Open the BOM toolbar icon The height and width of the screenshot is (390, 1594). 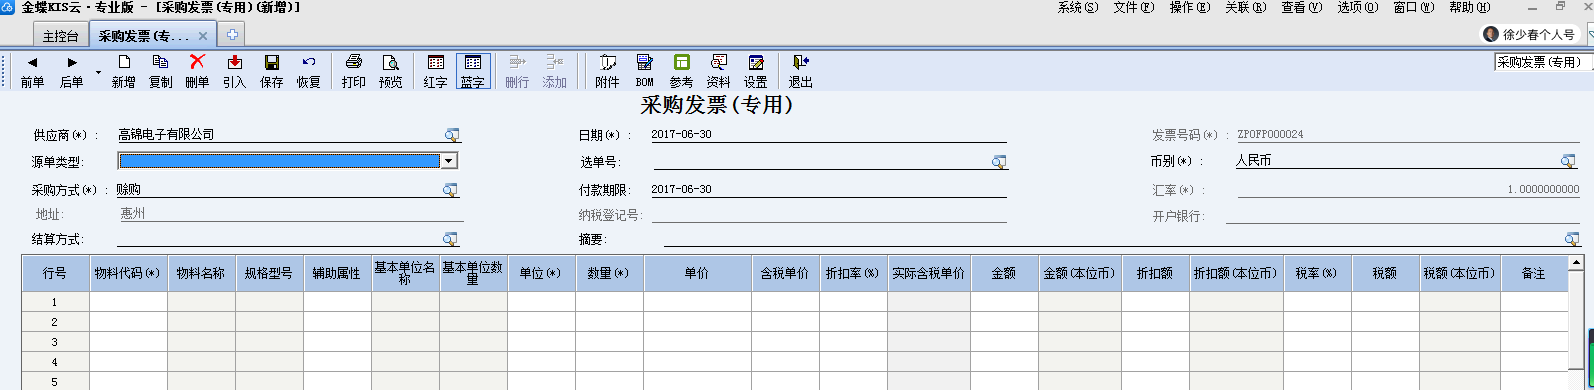(644, 71)
